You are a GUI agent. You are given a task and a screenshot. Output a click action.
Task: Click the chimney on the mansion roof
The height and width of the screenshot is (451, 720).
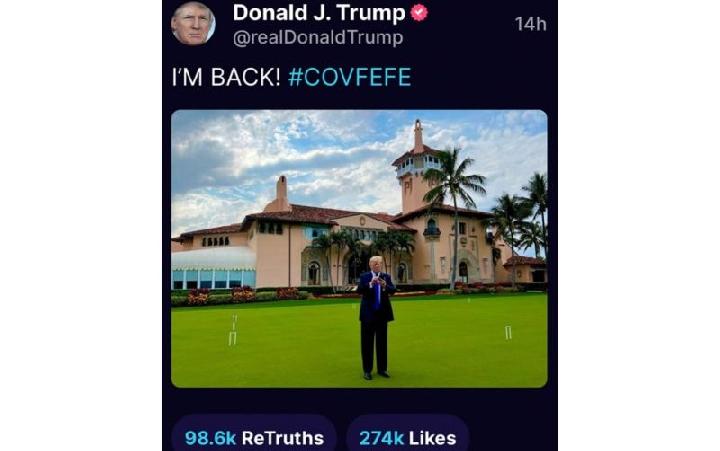(x=282, y=191)
